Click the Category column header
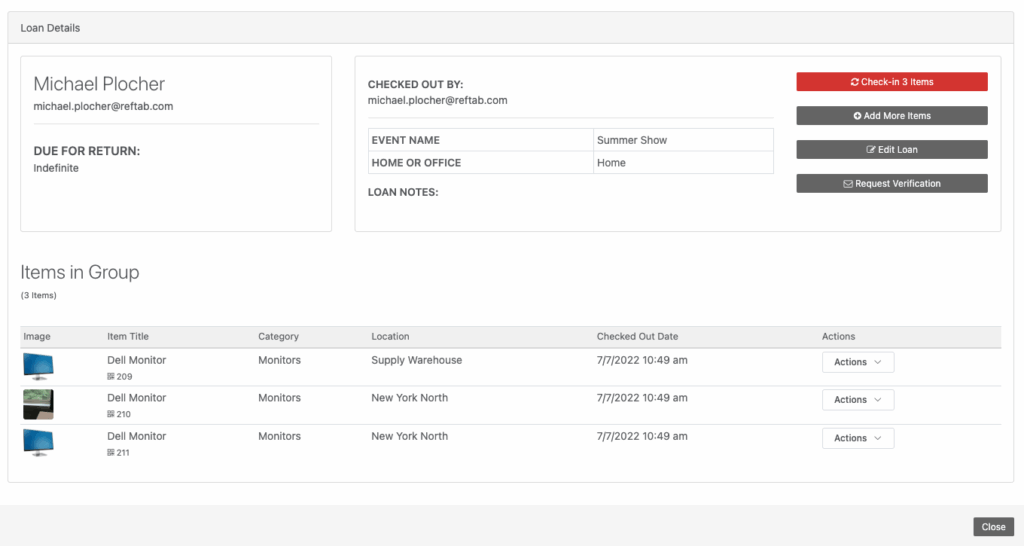This screenshot has width=1024, height=546. tap(278, 337)
